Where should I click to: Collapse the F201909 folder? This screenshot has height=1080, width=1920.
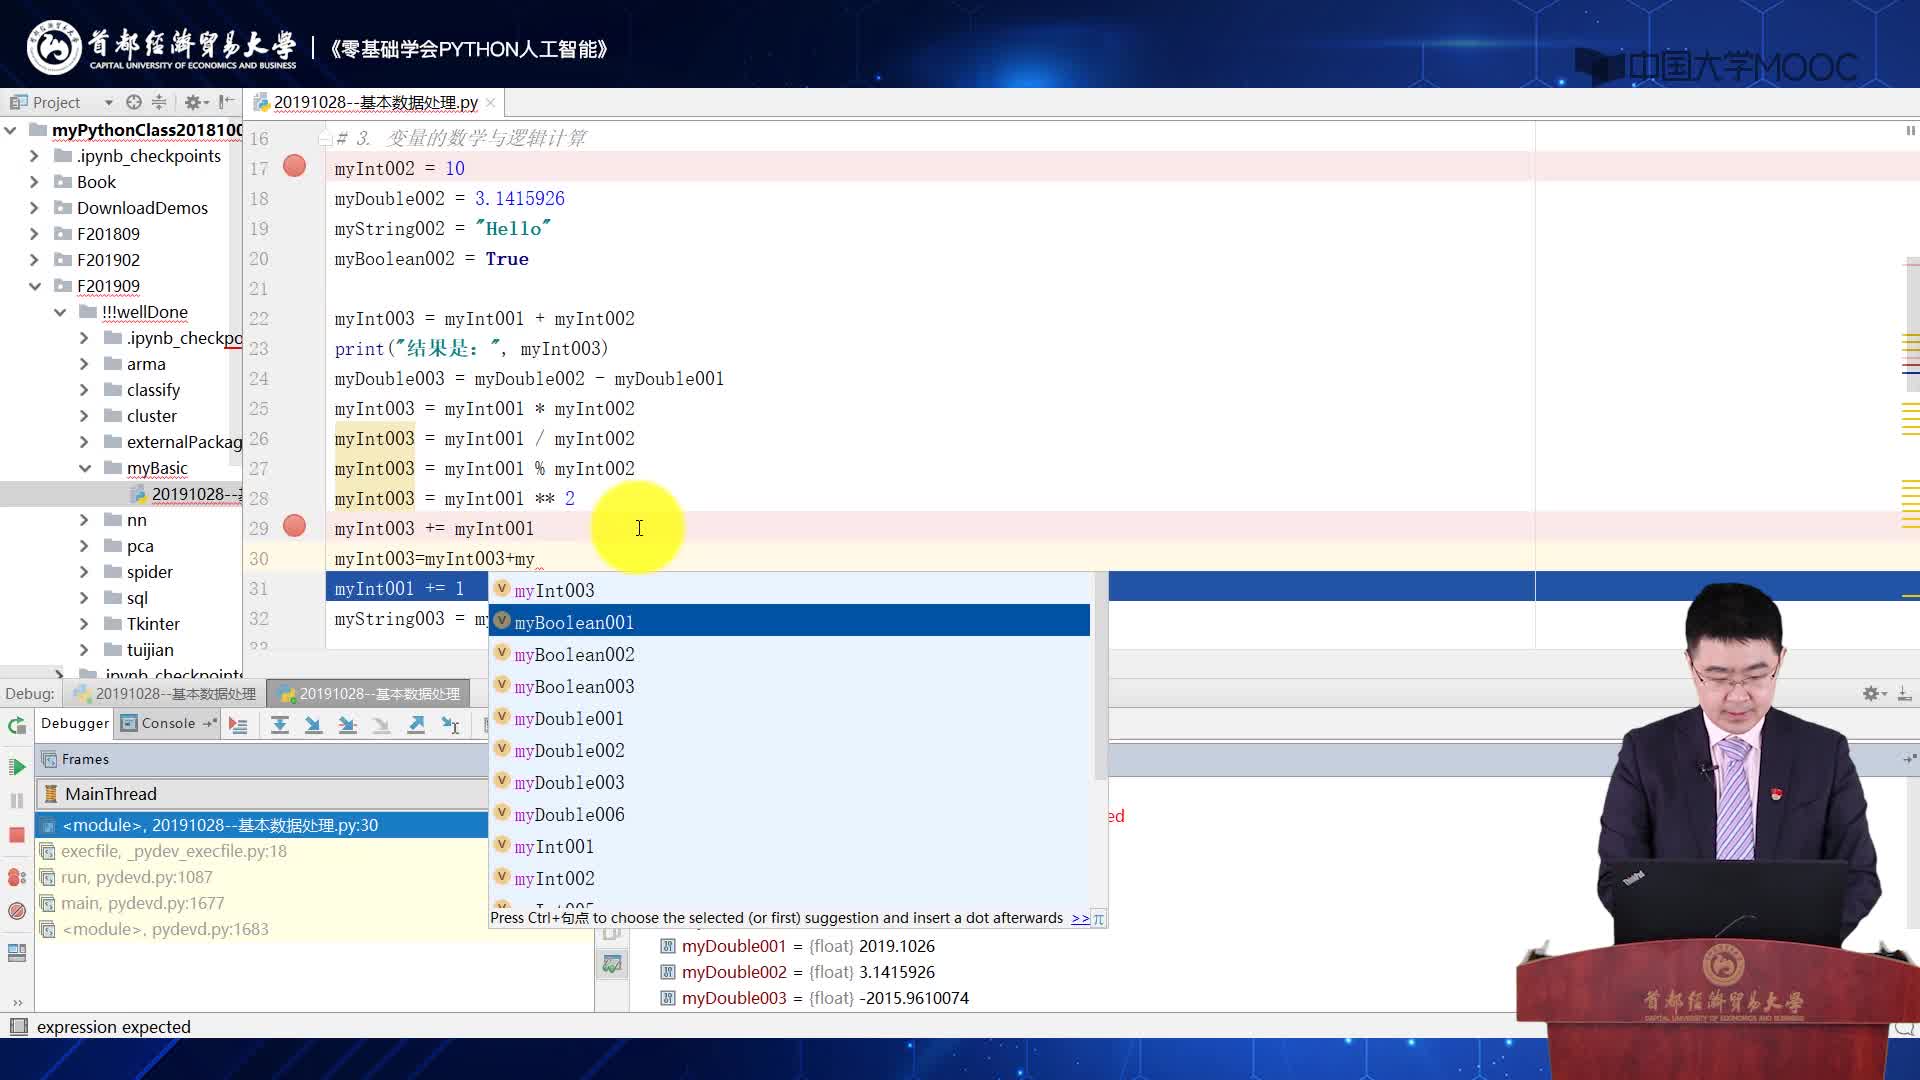[x=34, y=286]
